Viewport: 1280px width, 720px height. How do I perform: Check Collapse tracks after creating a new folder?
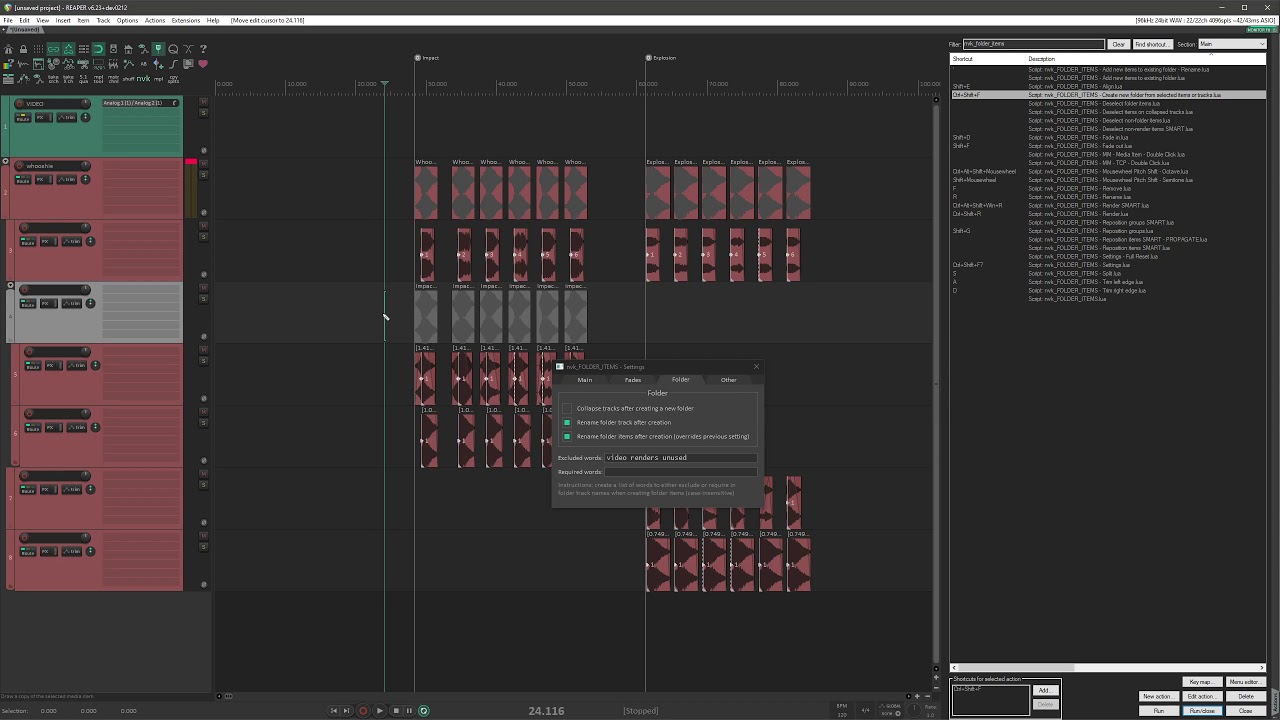tap(567, 408)
